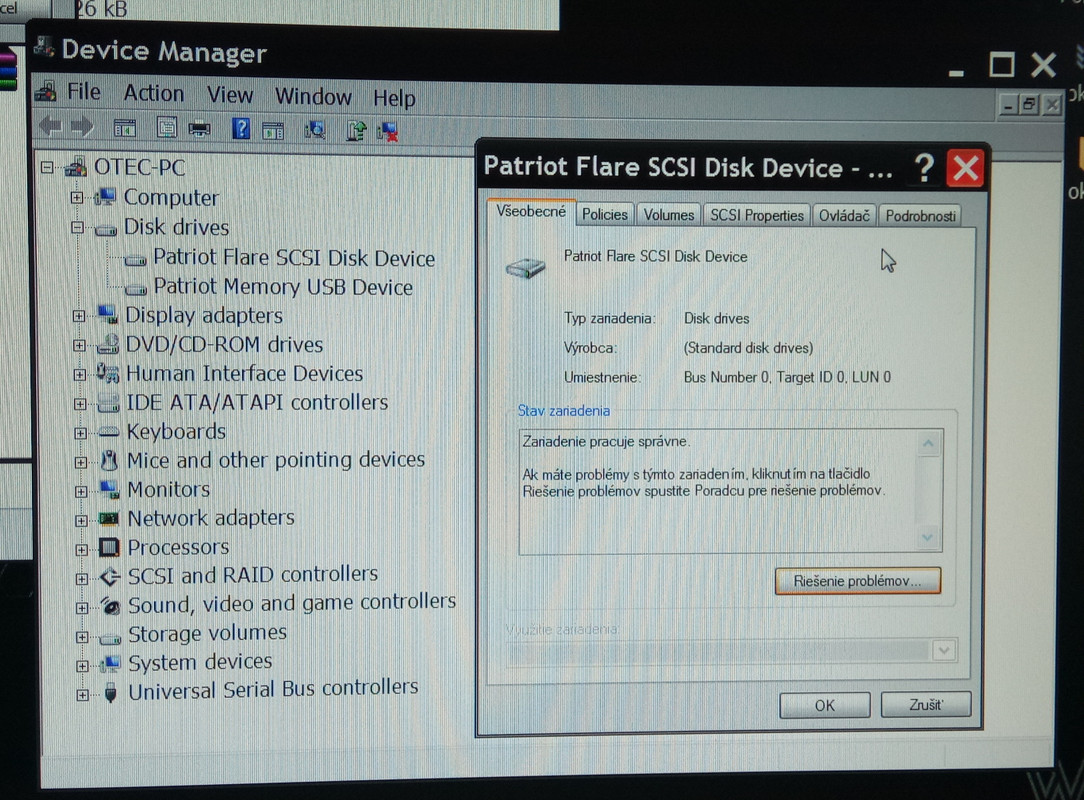Viewport: 1084px width, 800px height.
Task: Click the Display adapters icon
Action: pyautogui.click(x=107, y=315)
